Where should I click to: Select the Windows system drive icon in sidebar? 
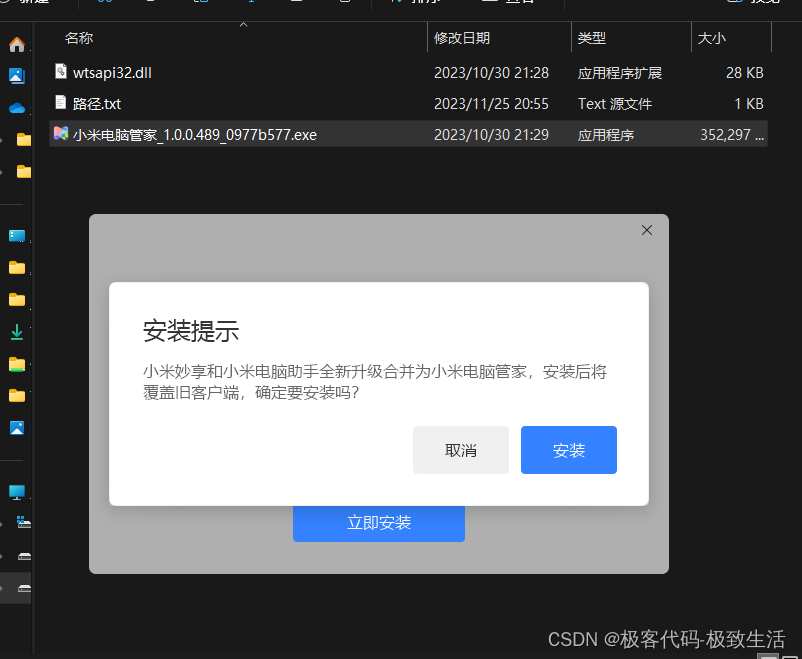coord(24,522)
